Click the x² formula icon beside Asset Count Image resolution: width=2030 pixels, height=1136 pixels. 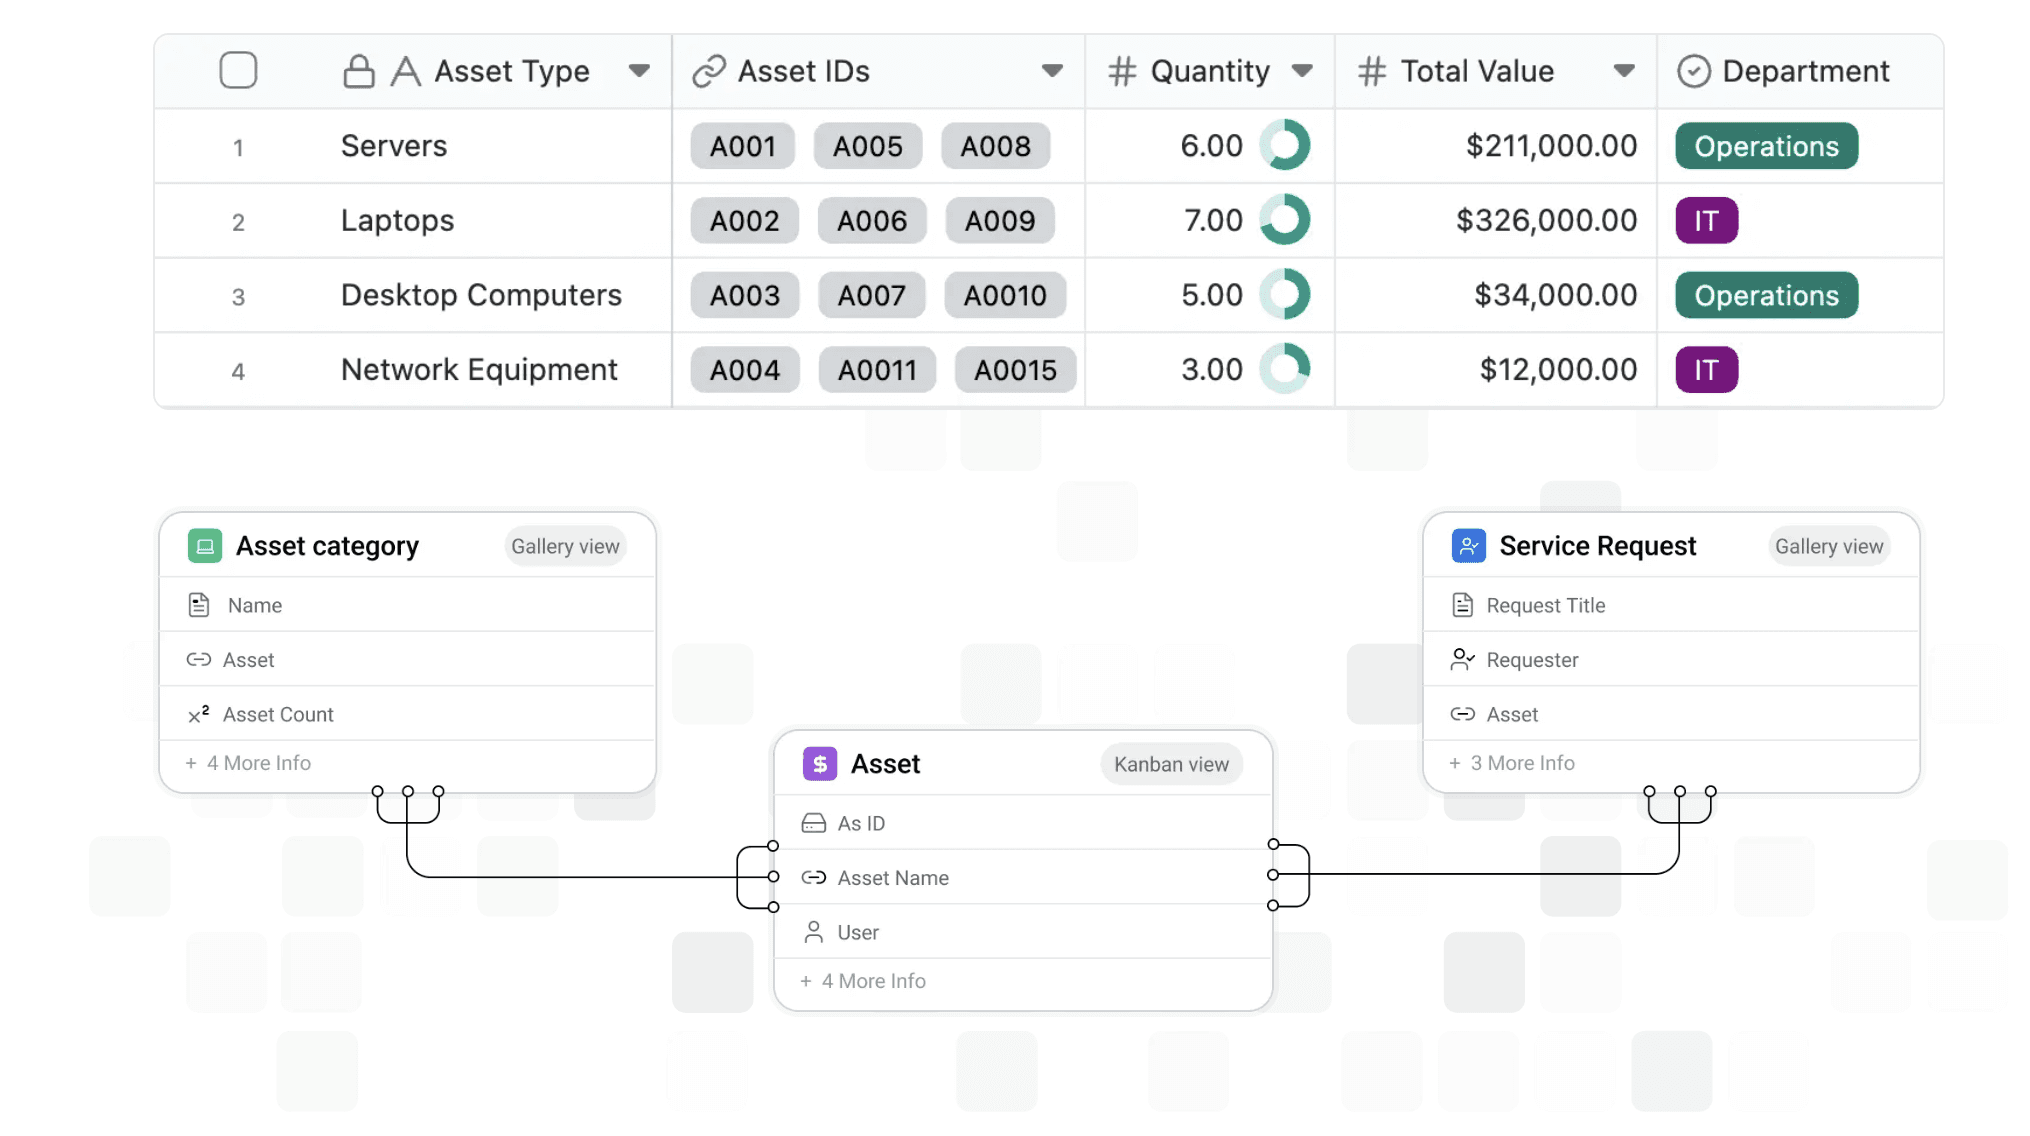point(198,714)
